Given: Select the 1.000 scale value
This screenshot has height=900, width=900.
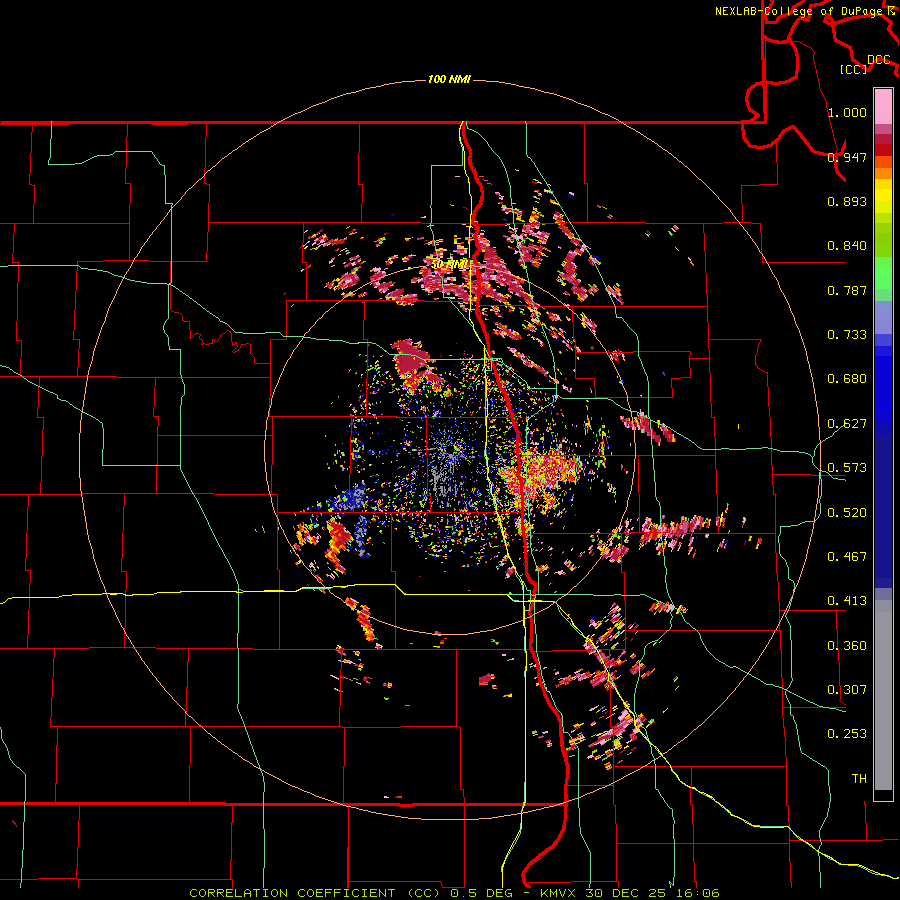Looking at the screenshot, I should point(847,112).
